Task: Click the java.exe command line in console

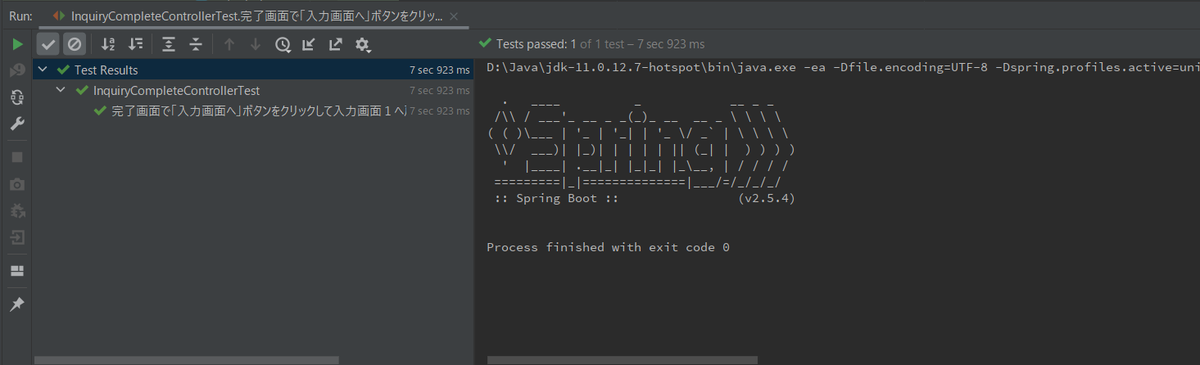Action: click(x=842, y=68)
